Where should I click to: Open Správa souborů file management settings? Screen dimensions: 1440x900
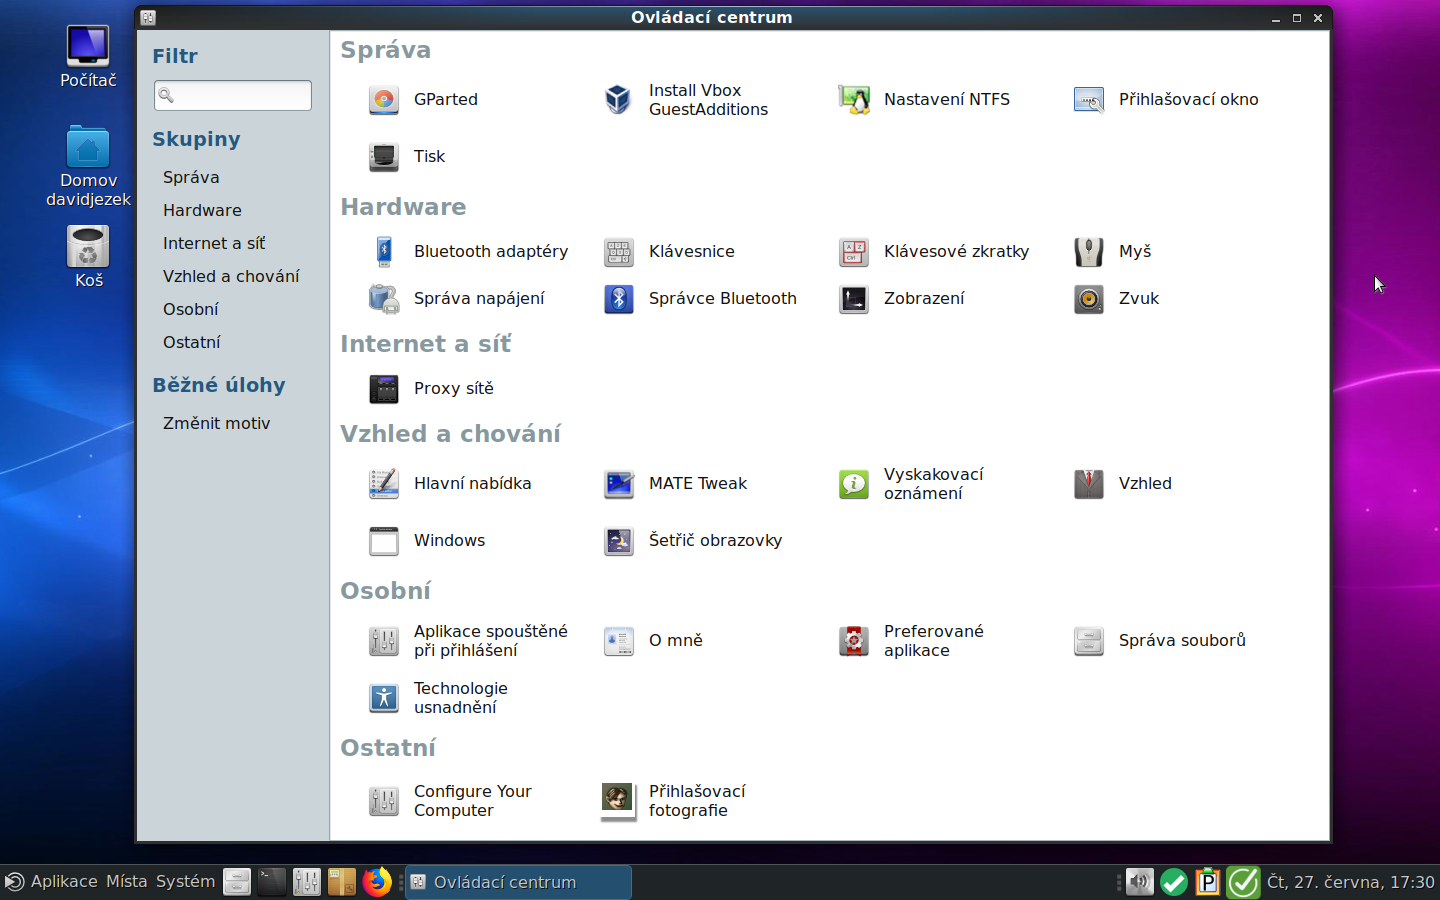click(1159, 641)
